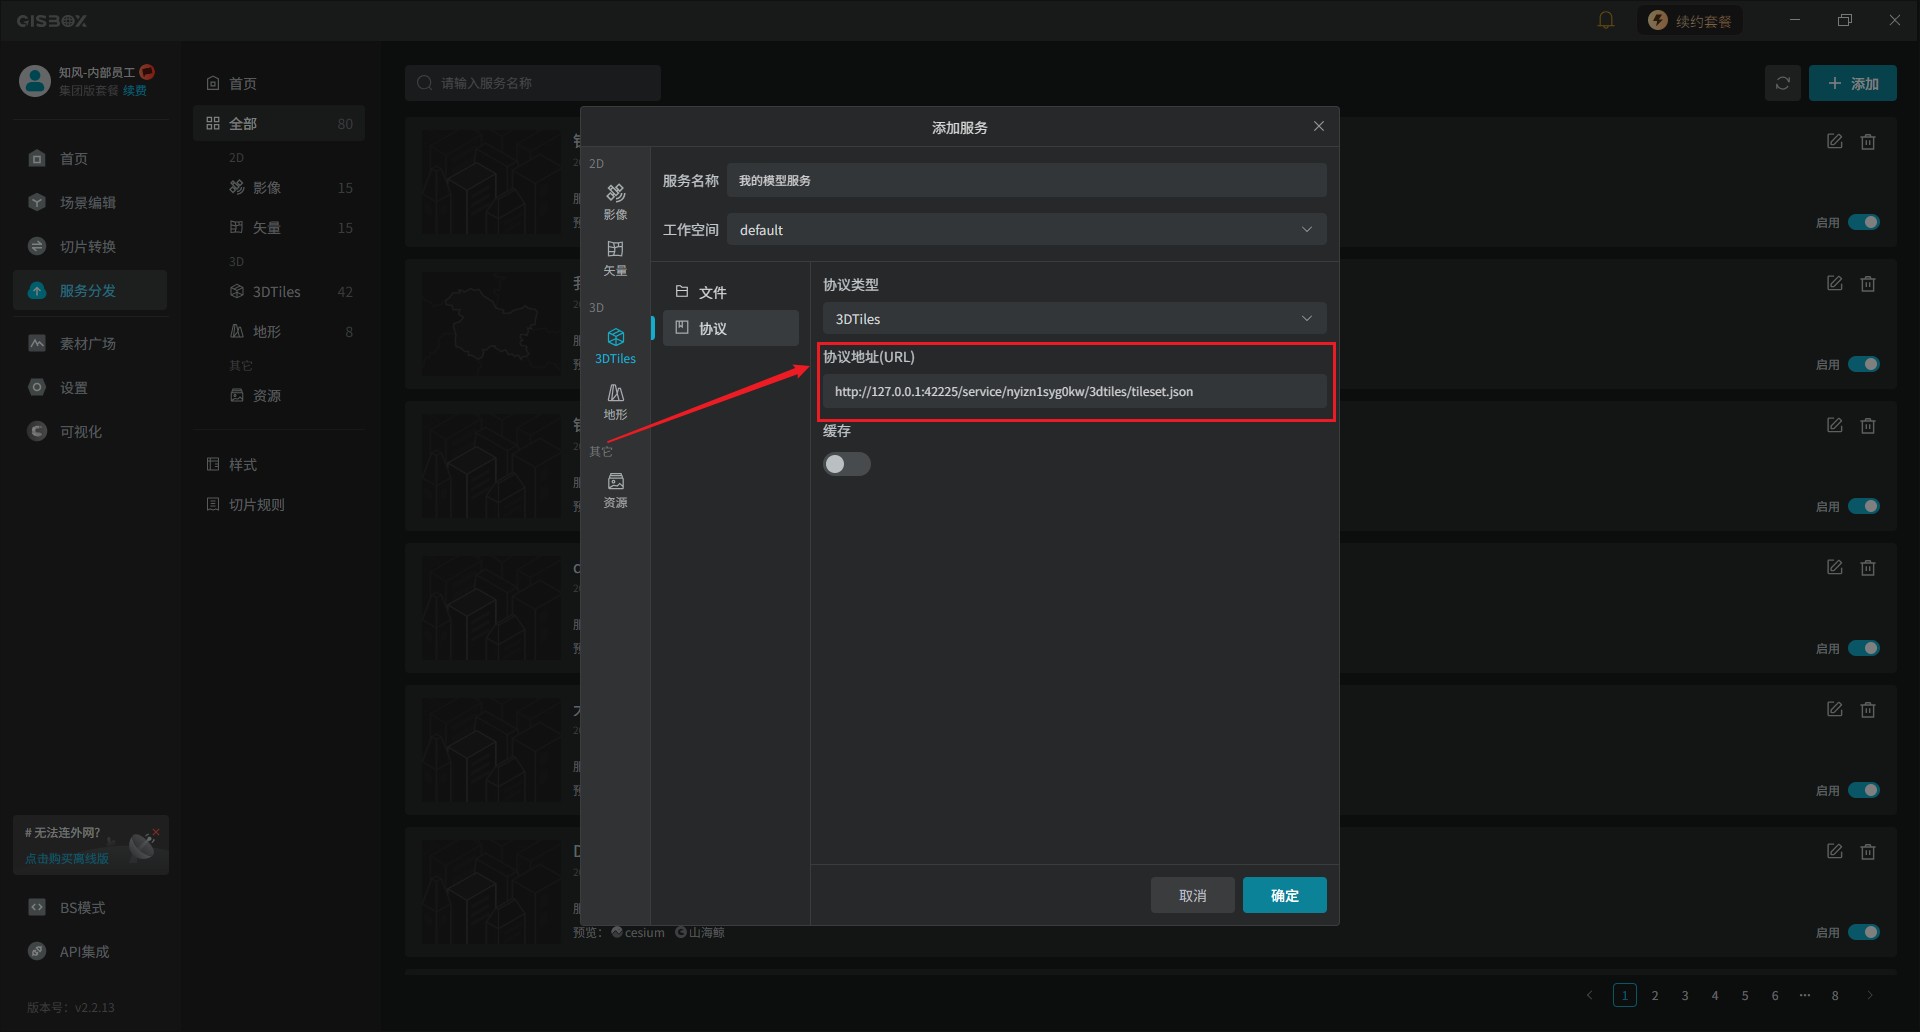
Task: Select the 矢量 vector type in dialog
Action: pyautogui.click(x=615, y=257)
